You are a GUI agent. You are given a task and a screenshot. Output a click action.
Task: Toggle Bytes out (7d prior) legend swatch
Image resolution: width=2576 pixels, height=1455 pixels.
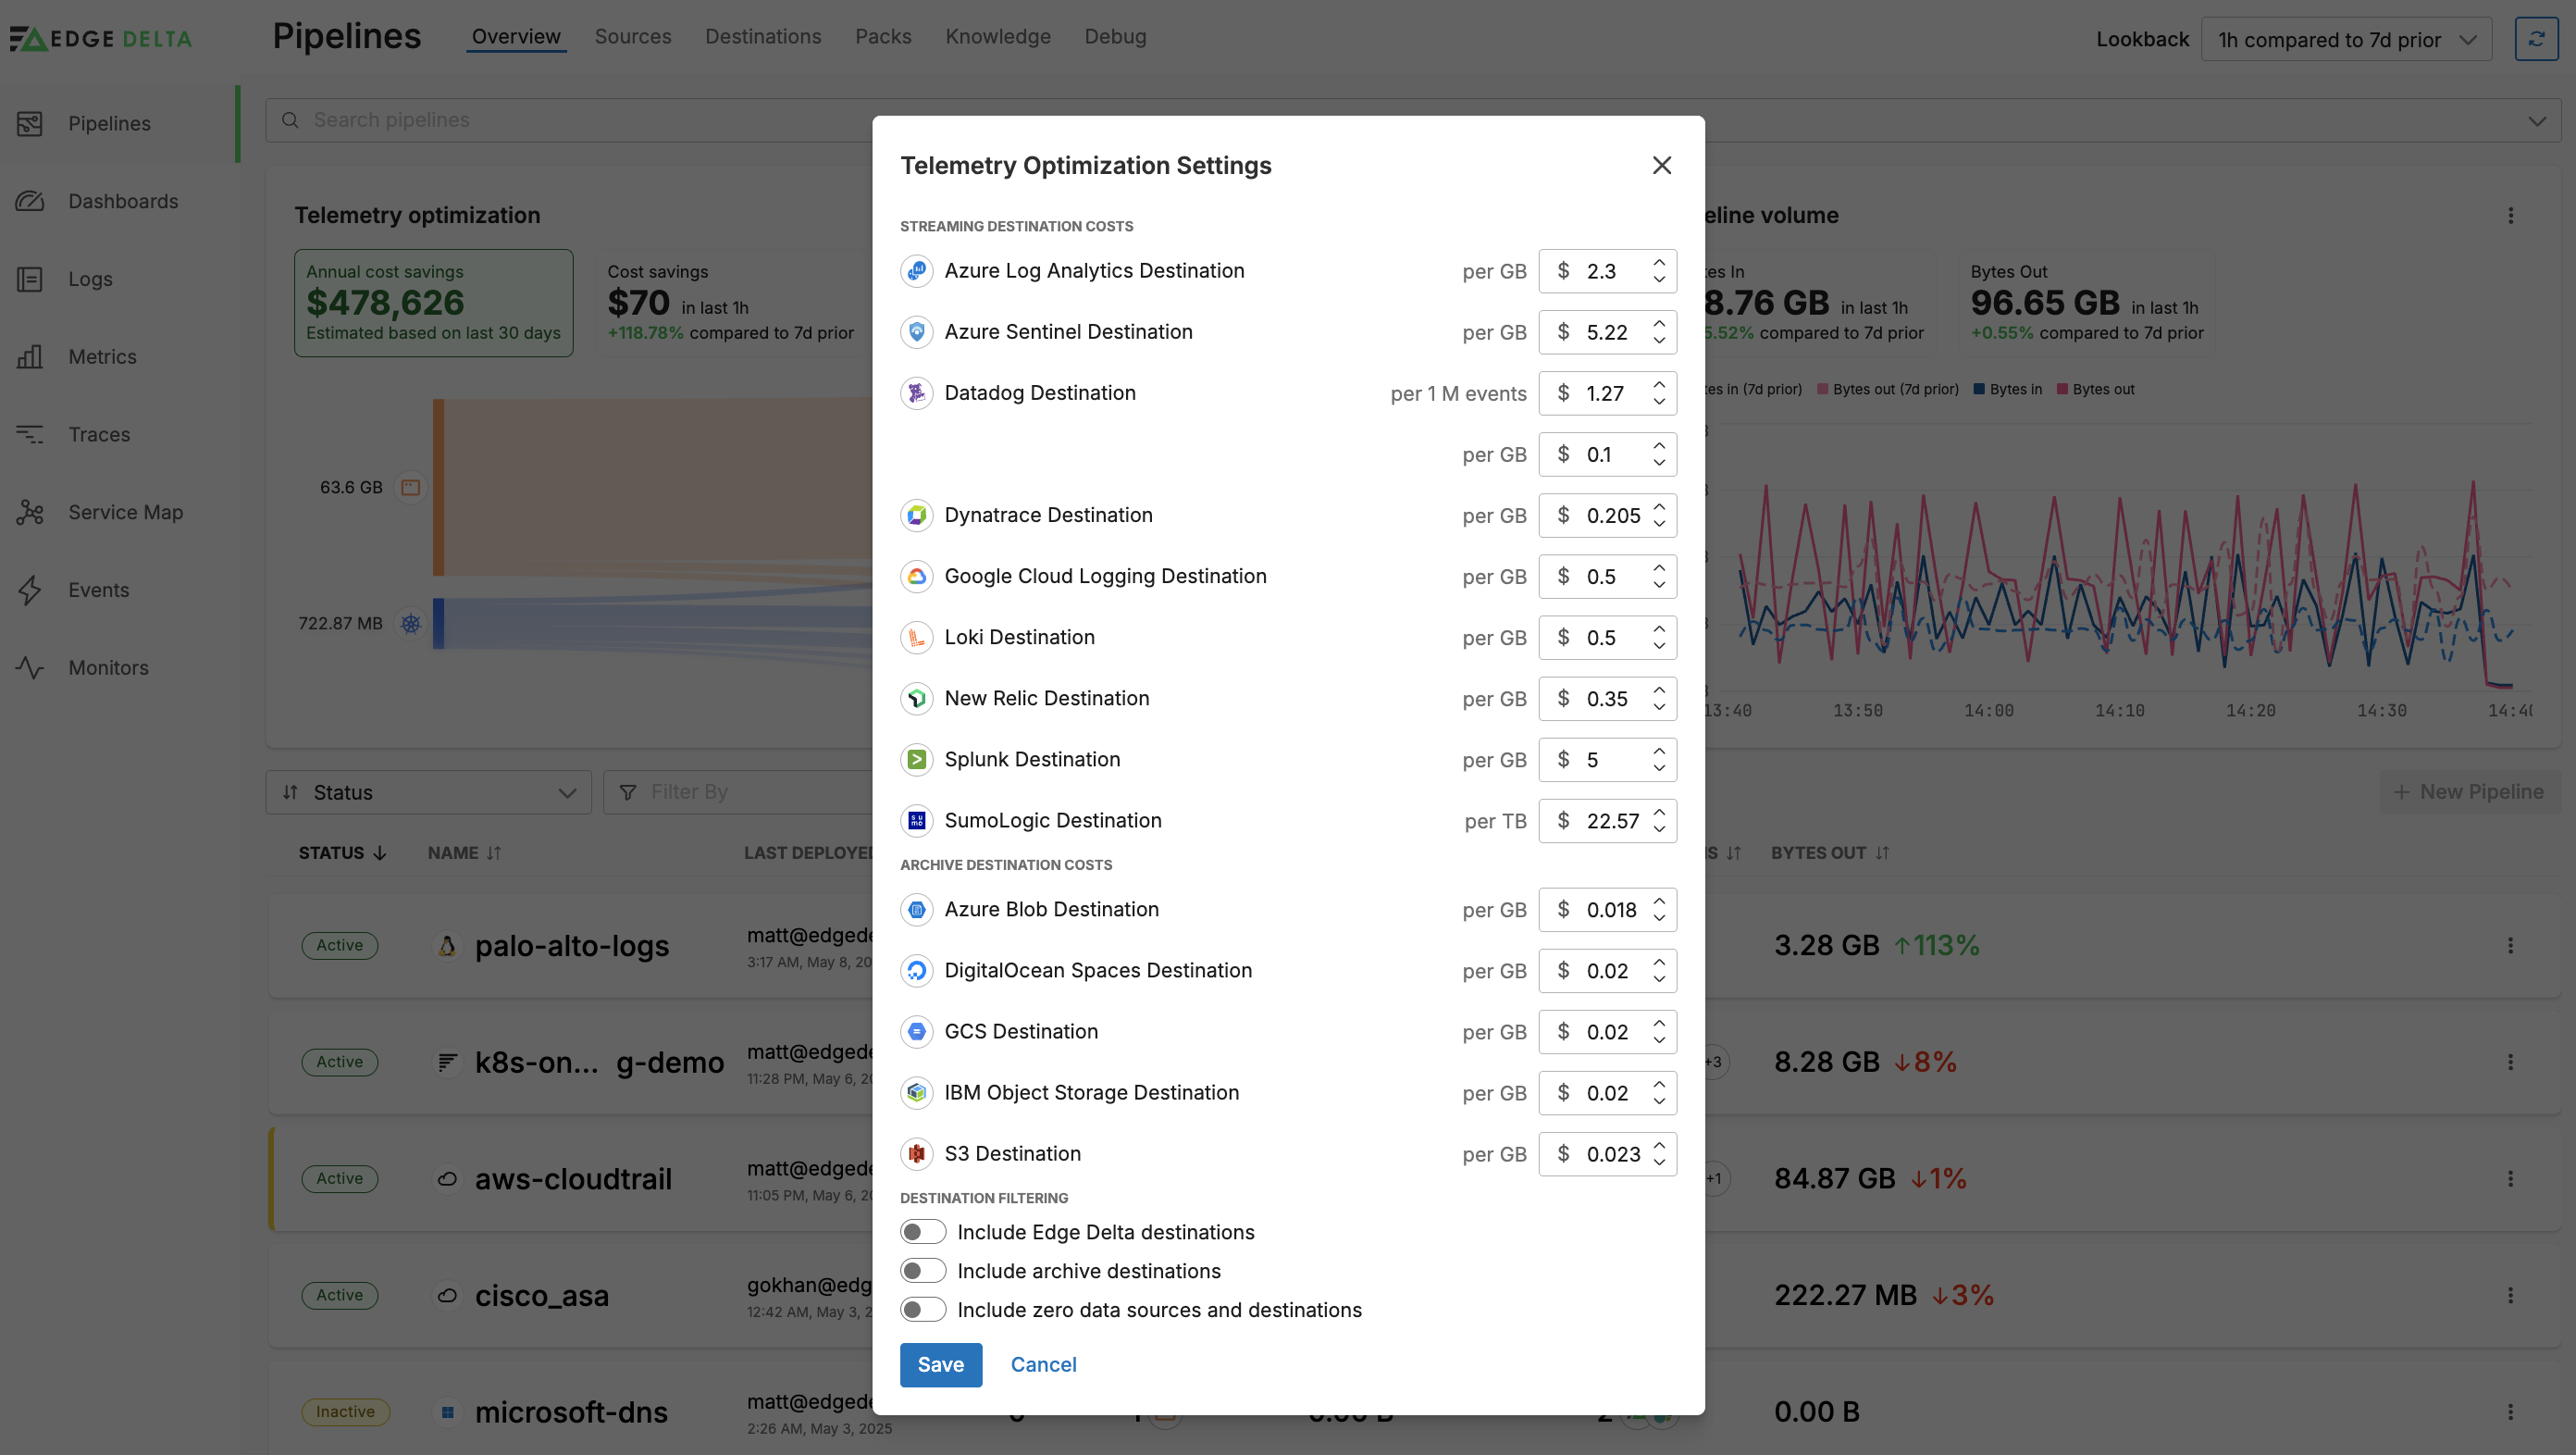click(x=1822, y=389)
